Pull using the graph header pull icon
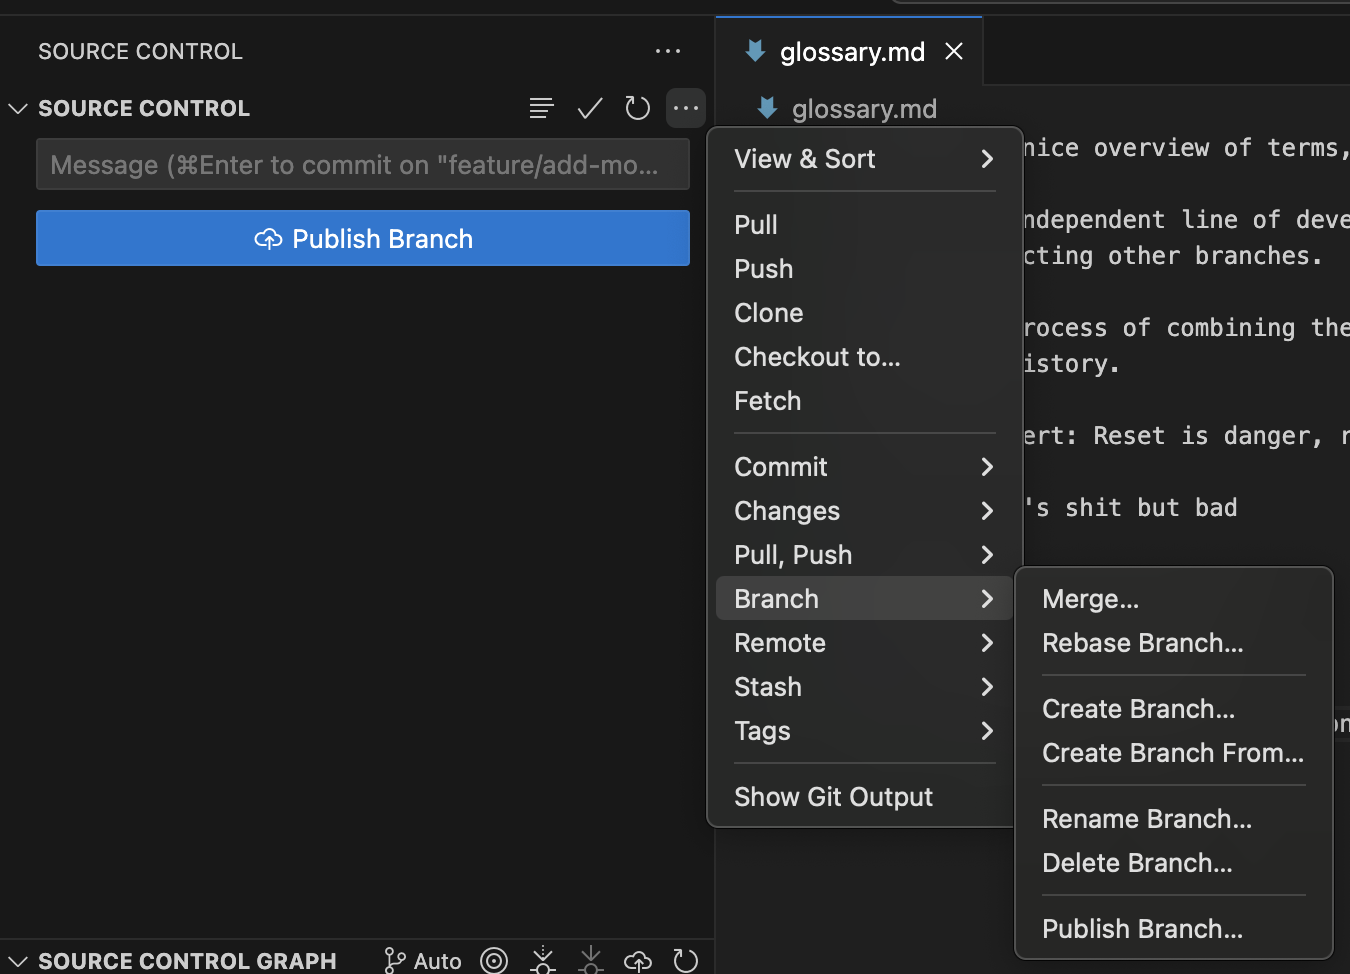The height and width of the screenshot is (974, 1350). [x=591, y=961]
